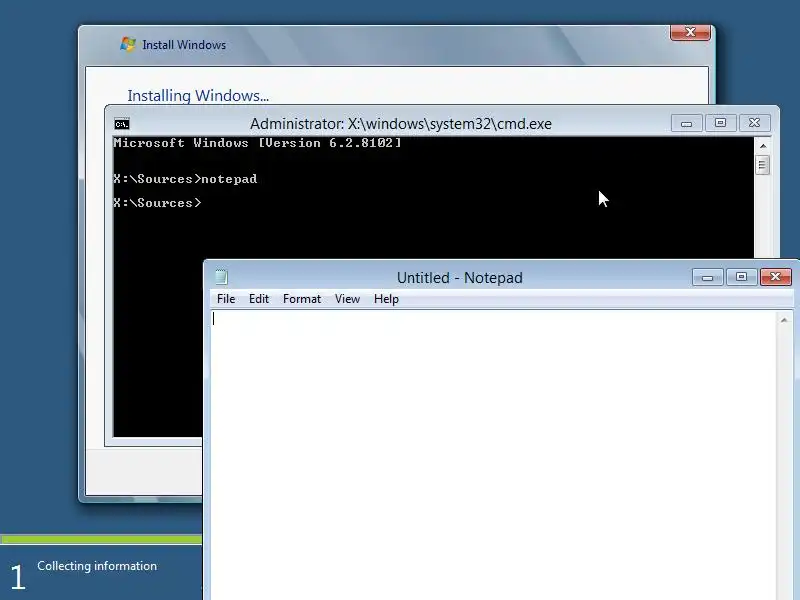Close the Administrator cmd.exe window
800x600 pixels.
[x=754, y=123]
